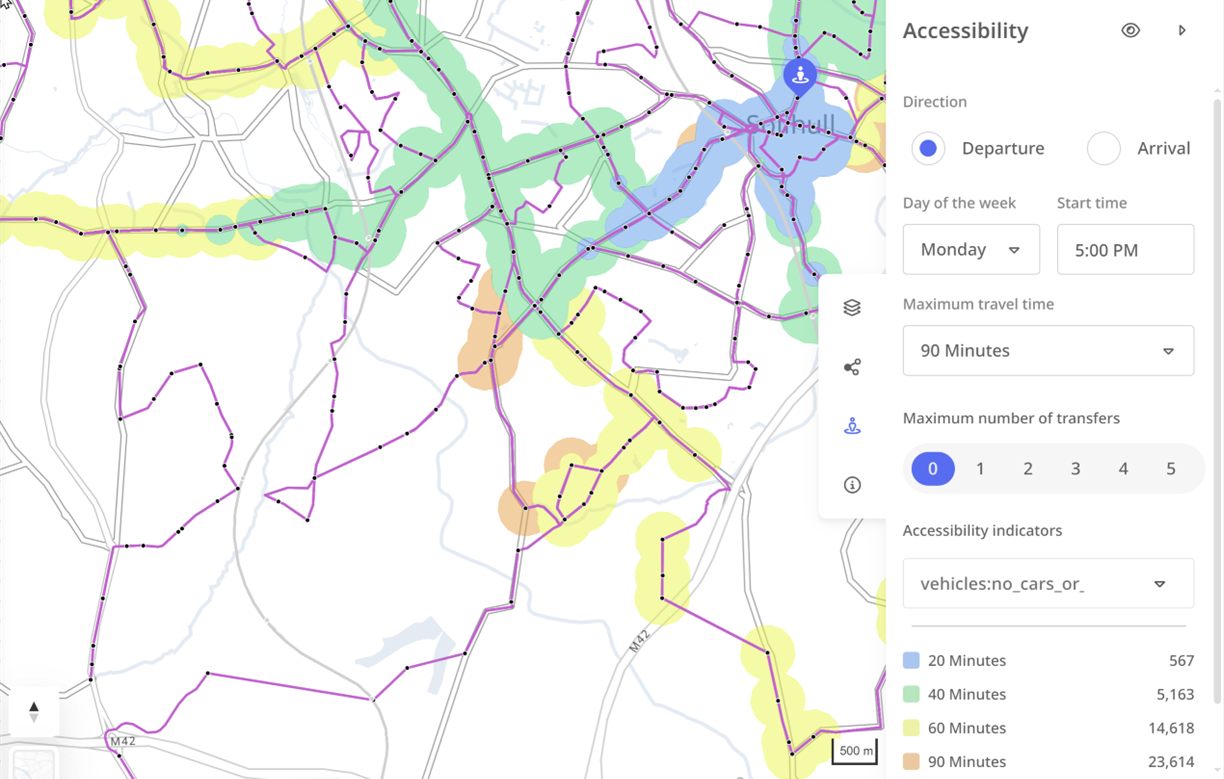Open the Accessibility indicators dropdown
1224x779 pixels.
point(1048,583)
